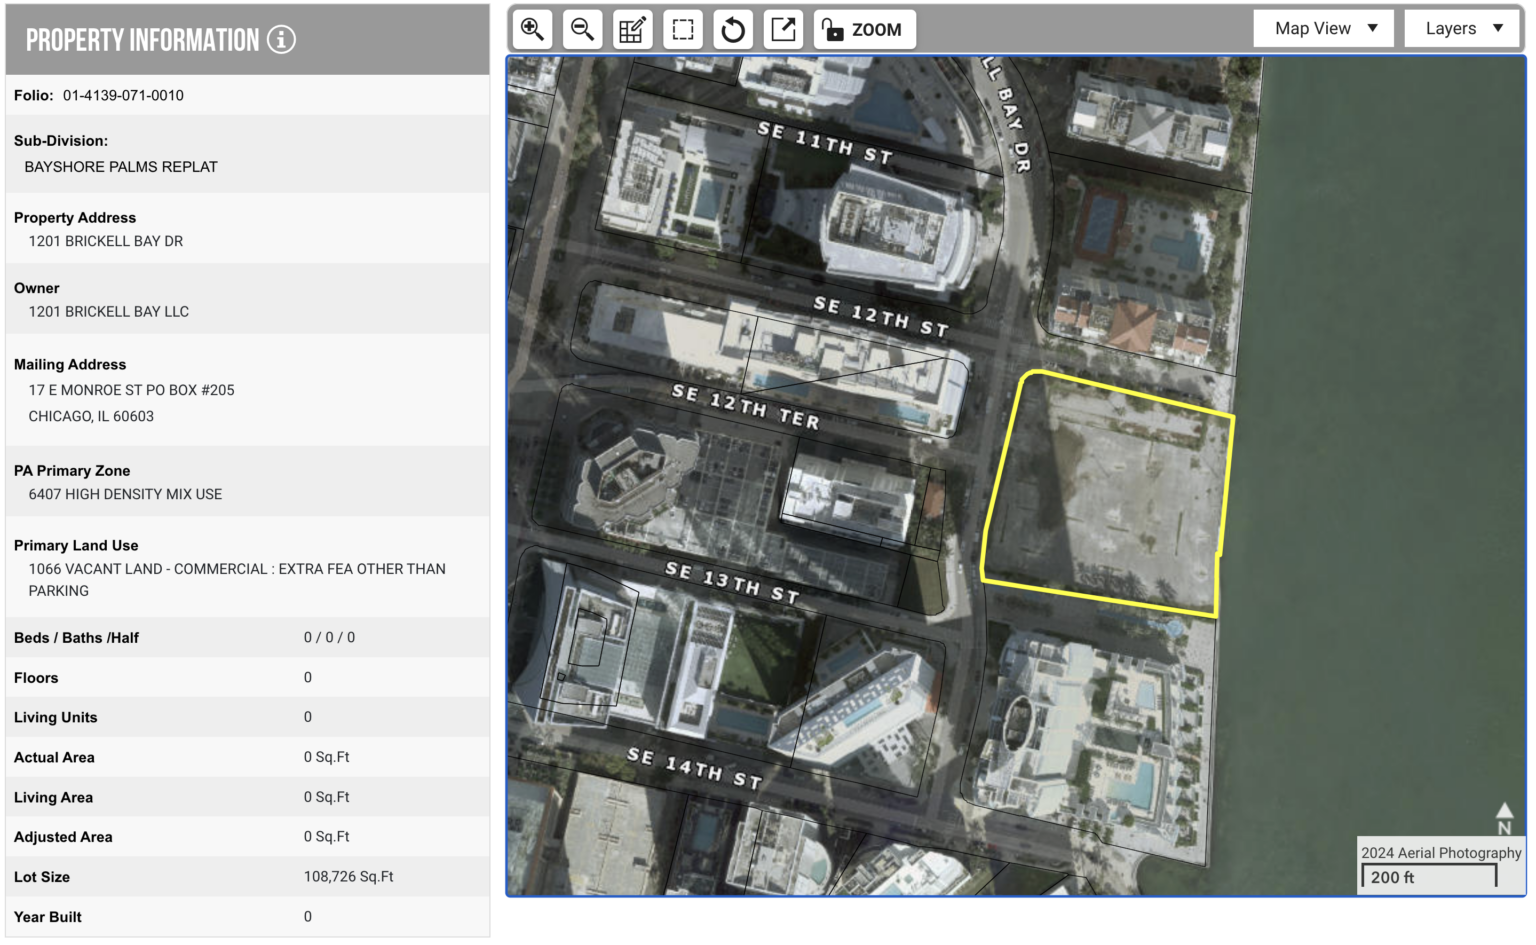Open map in new window icon
This screenshot has height=945, width=1536.
coord(783,30)
